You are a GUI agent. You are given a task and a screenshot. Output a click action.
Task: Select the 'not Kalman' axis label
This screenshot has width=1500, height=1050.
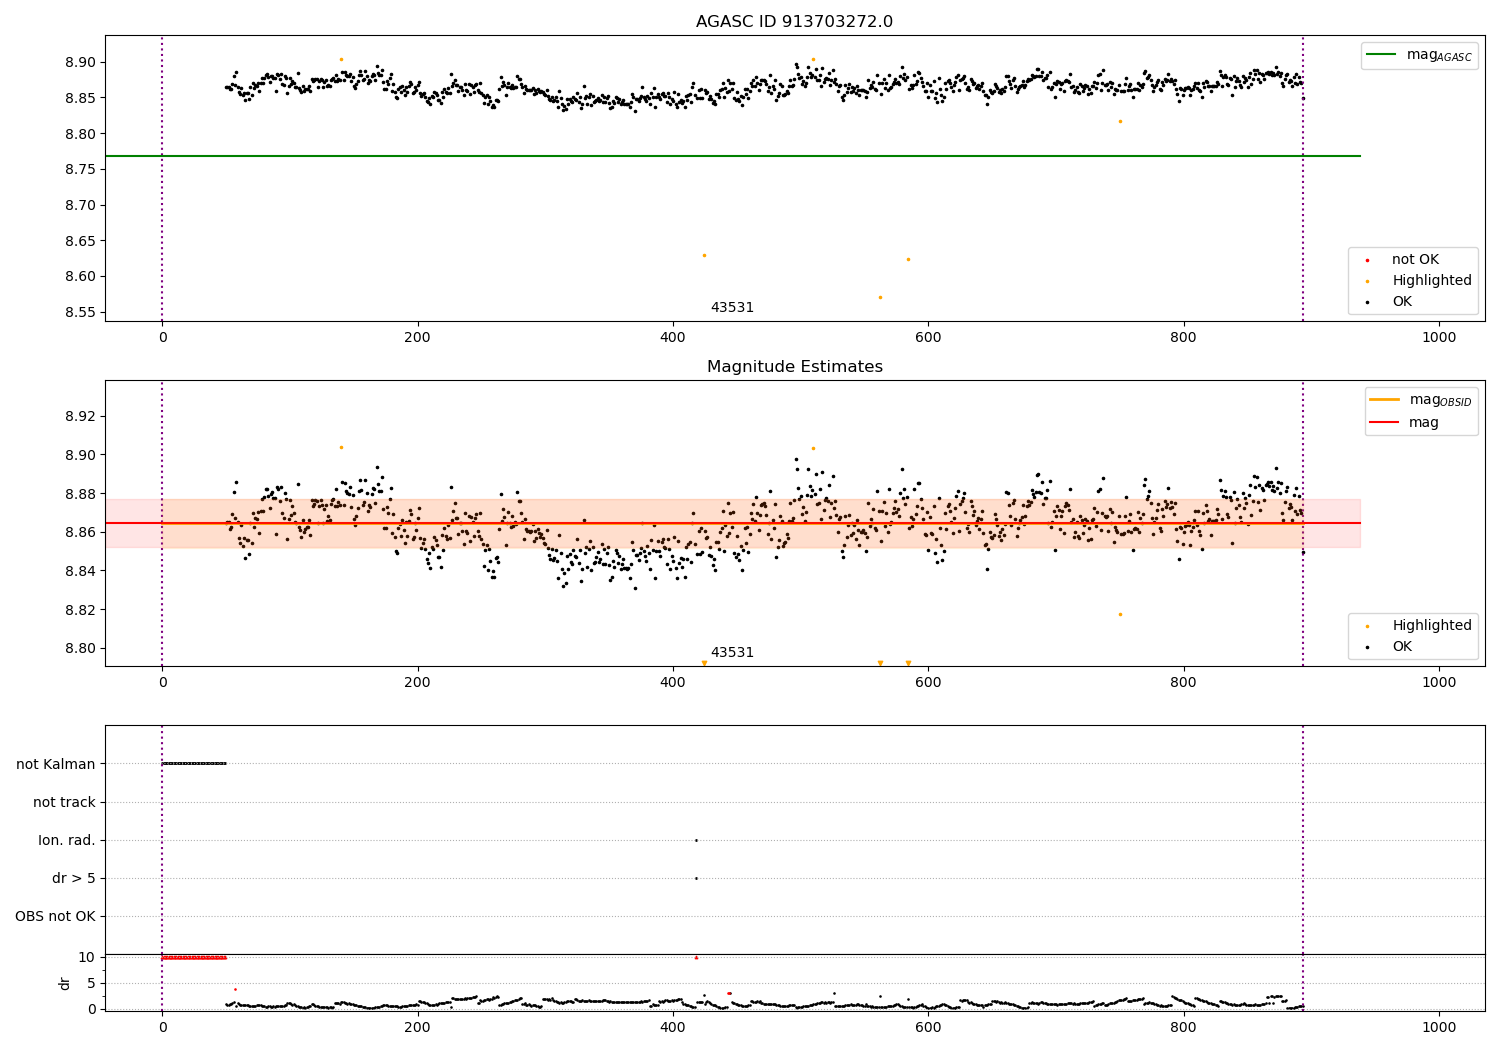click(56, 764)
